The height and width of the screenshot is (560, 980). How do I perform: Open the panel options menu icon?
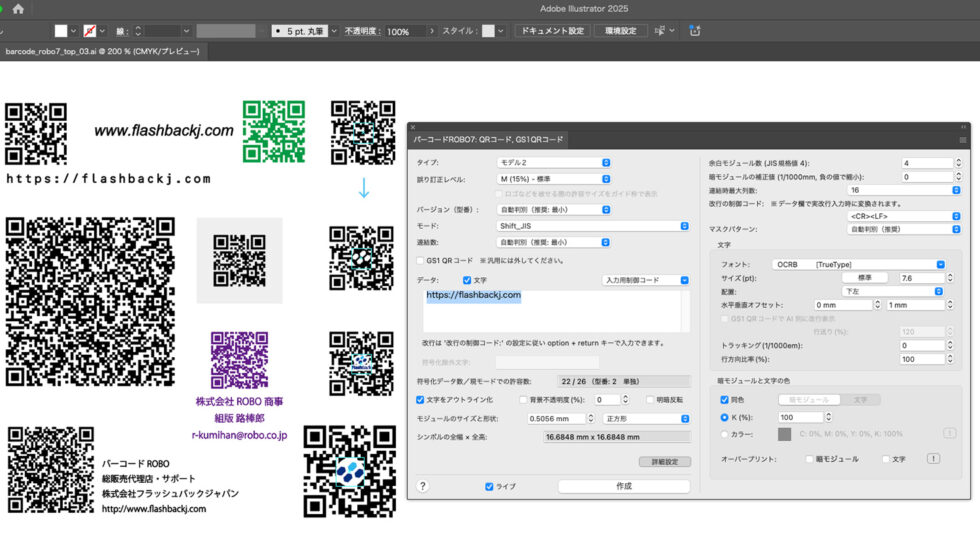point(962,140)
